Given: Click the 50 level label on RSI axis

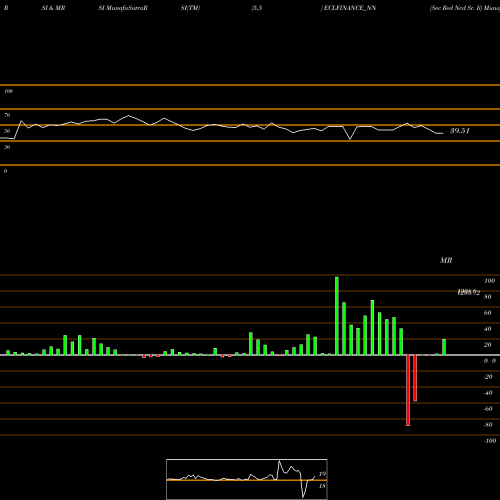Looking at the screenshot, I should [7, 131].
